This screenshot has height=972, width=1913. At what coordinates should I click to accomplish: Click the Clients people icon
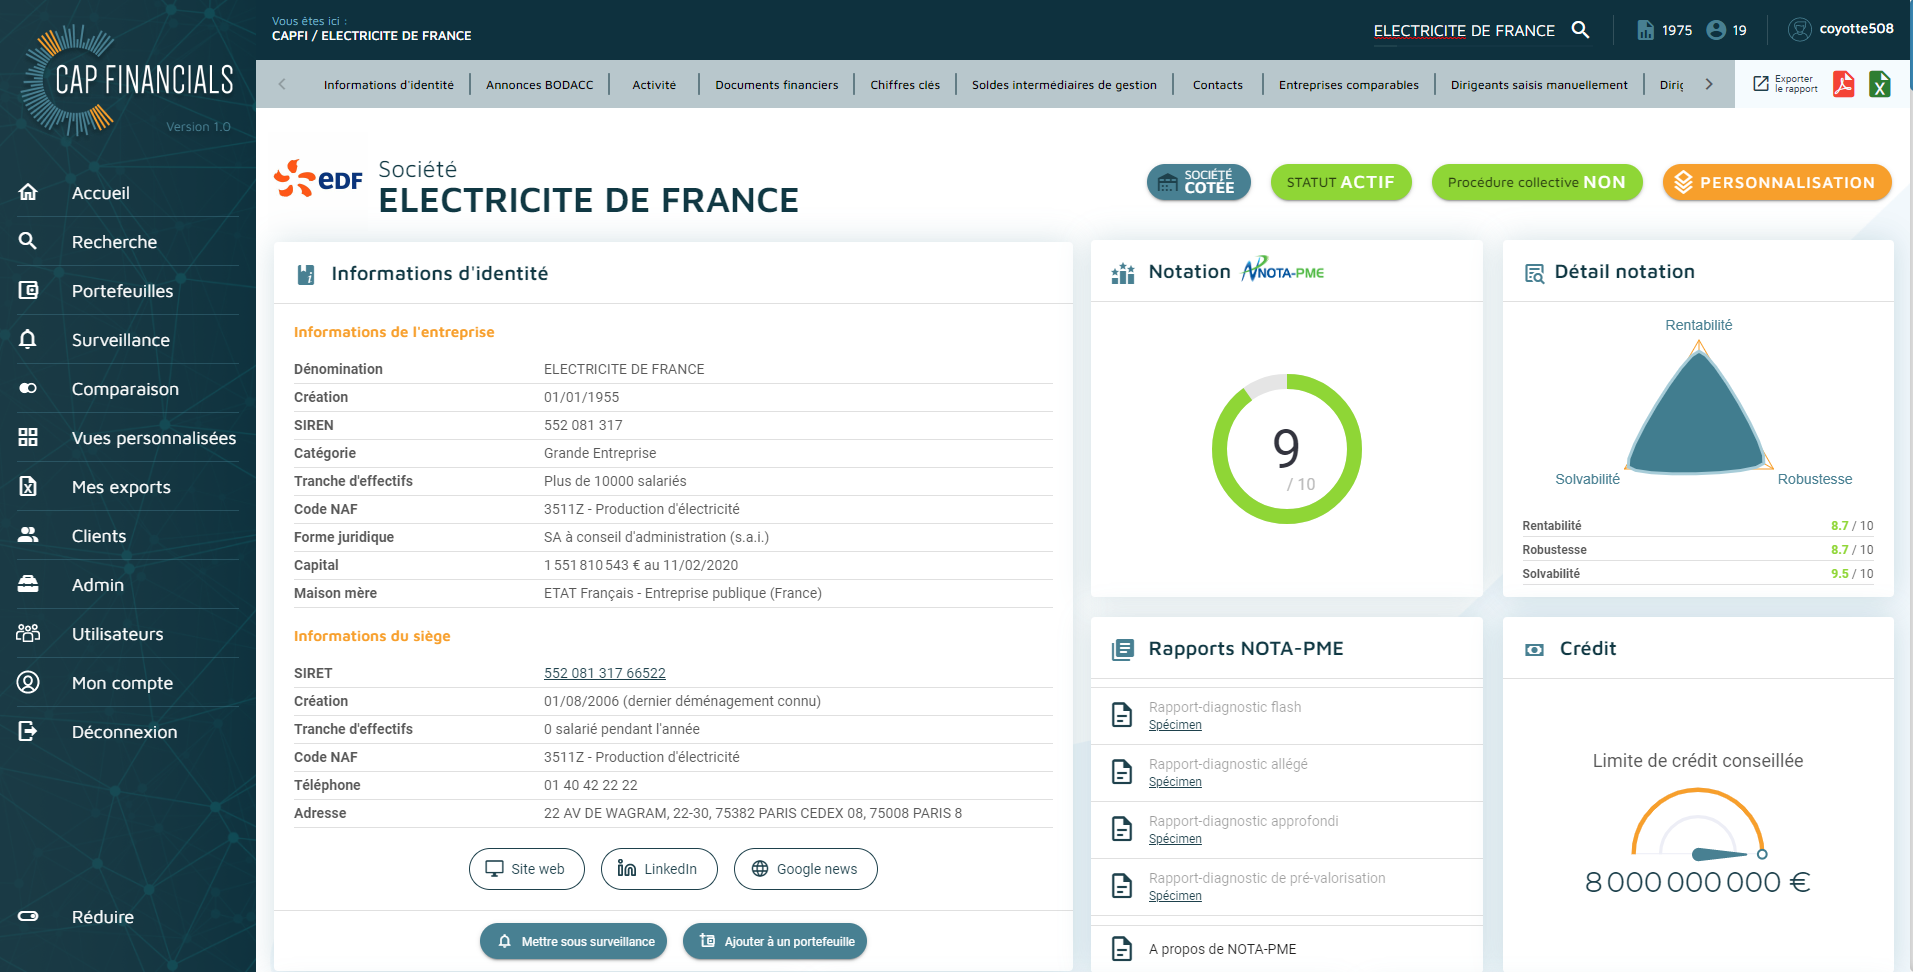(x=28, y=535)
